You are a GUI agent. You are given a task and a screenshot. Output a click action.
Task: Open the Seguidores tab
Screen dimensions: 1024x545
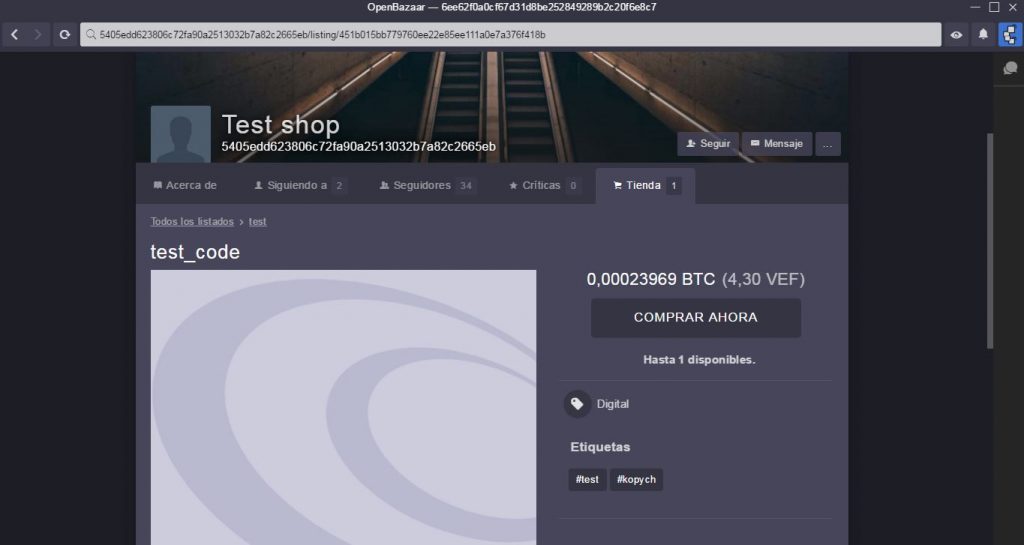(427, 185)
